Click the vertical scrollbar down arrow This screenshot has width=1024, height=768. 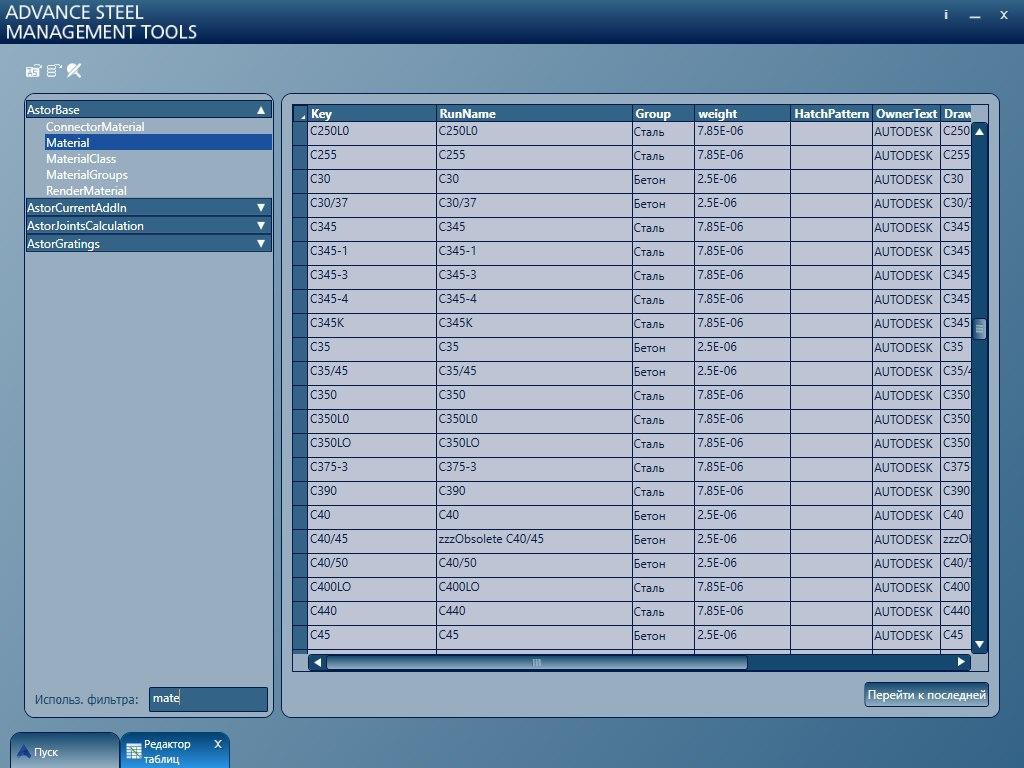[979, 644]
